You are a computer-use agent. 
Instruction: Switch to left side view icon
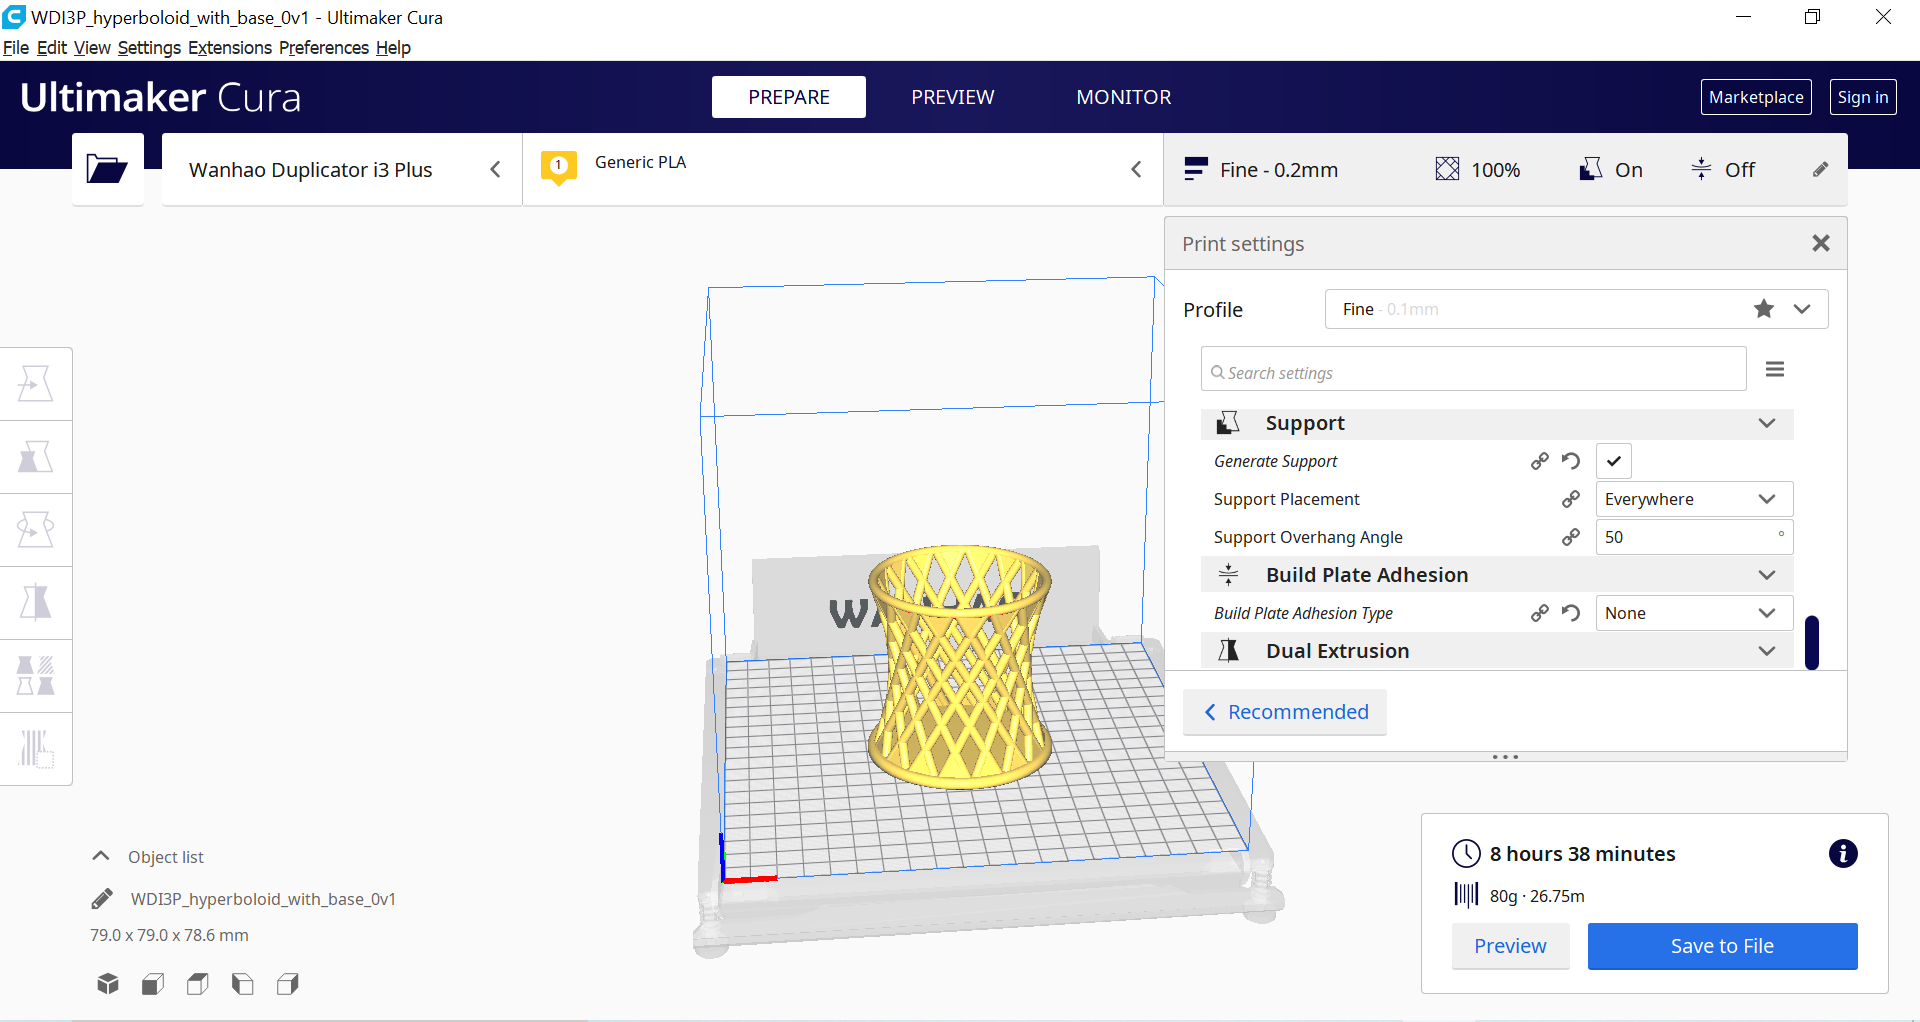click(243, 984)
